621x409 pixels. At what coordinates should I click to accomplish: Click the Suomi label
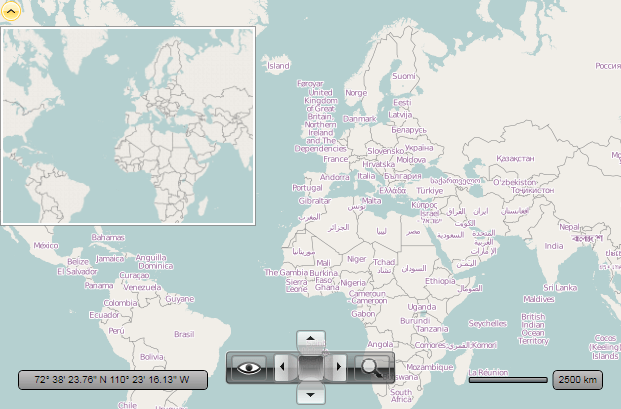[404, 76]
